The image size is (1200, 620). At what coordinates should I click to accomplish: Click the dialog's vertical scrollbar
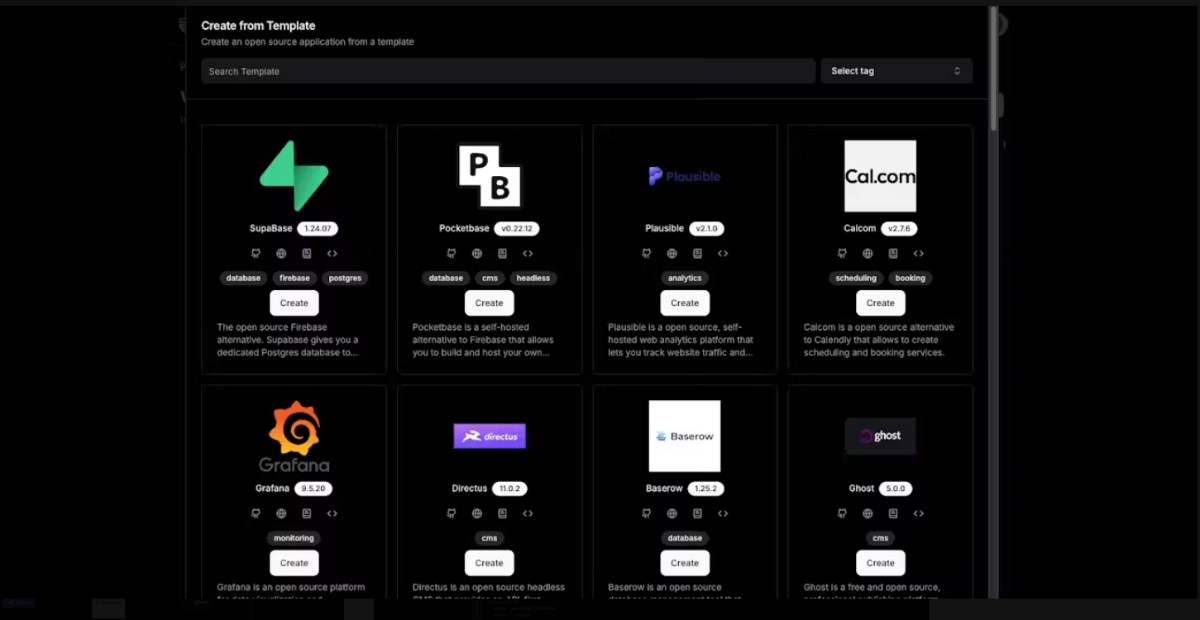(x=994, y=68)
